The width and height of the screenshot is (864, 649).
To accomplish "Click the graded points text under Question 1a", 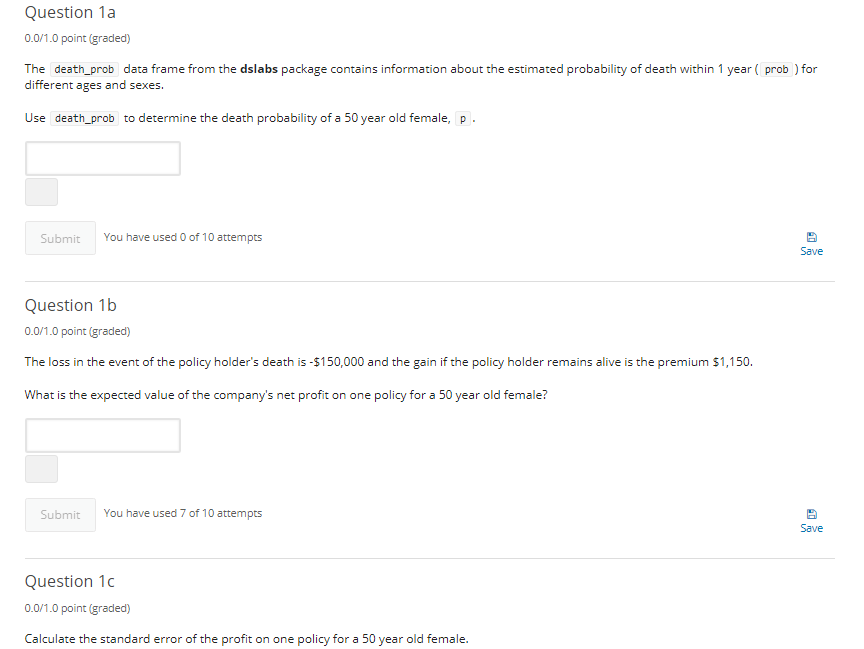I will coord(75,38).
